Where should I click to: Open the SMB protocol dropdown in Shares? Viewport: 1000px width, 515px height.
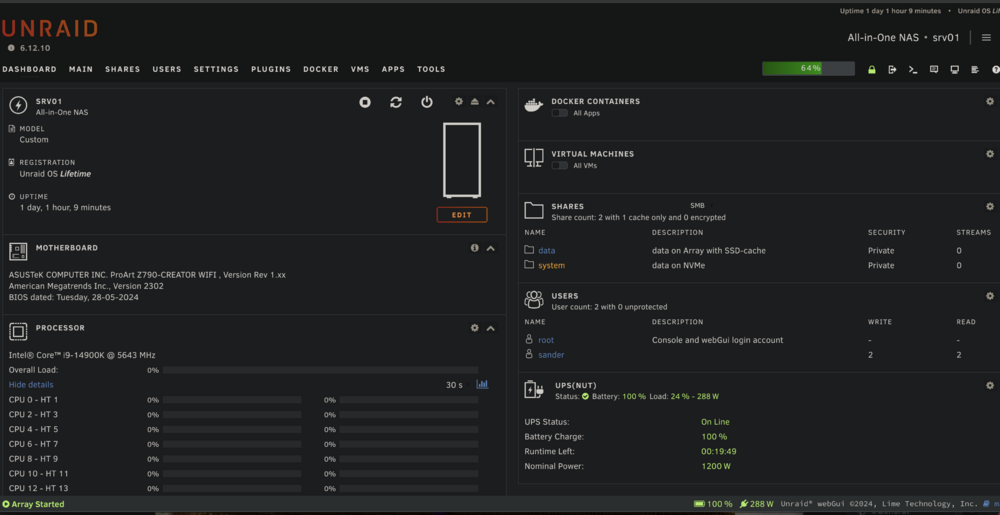701,206
